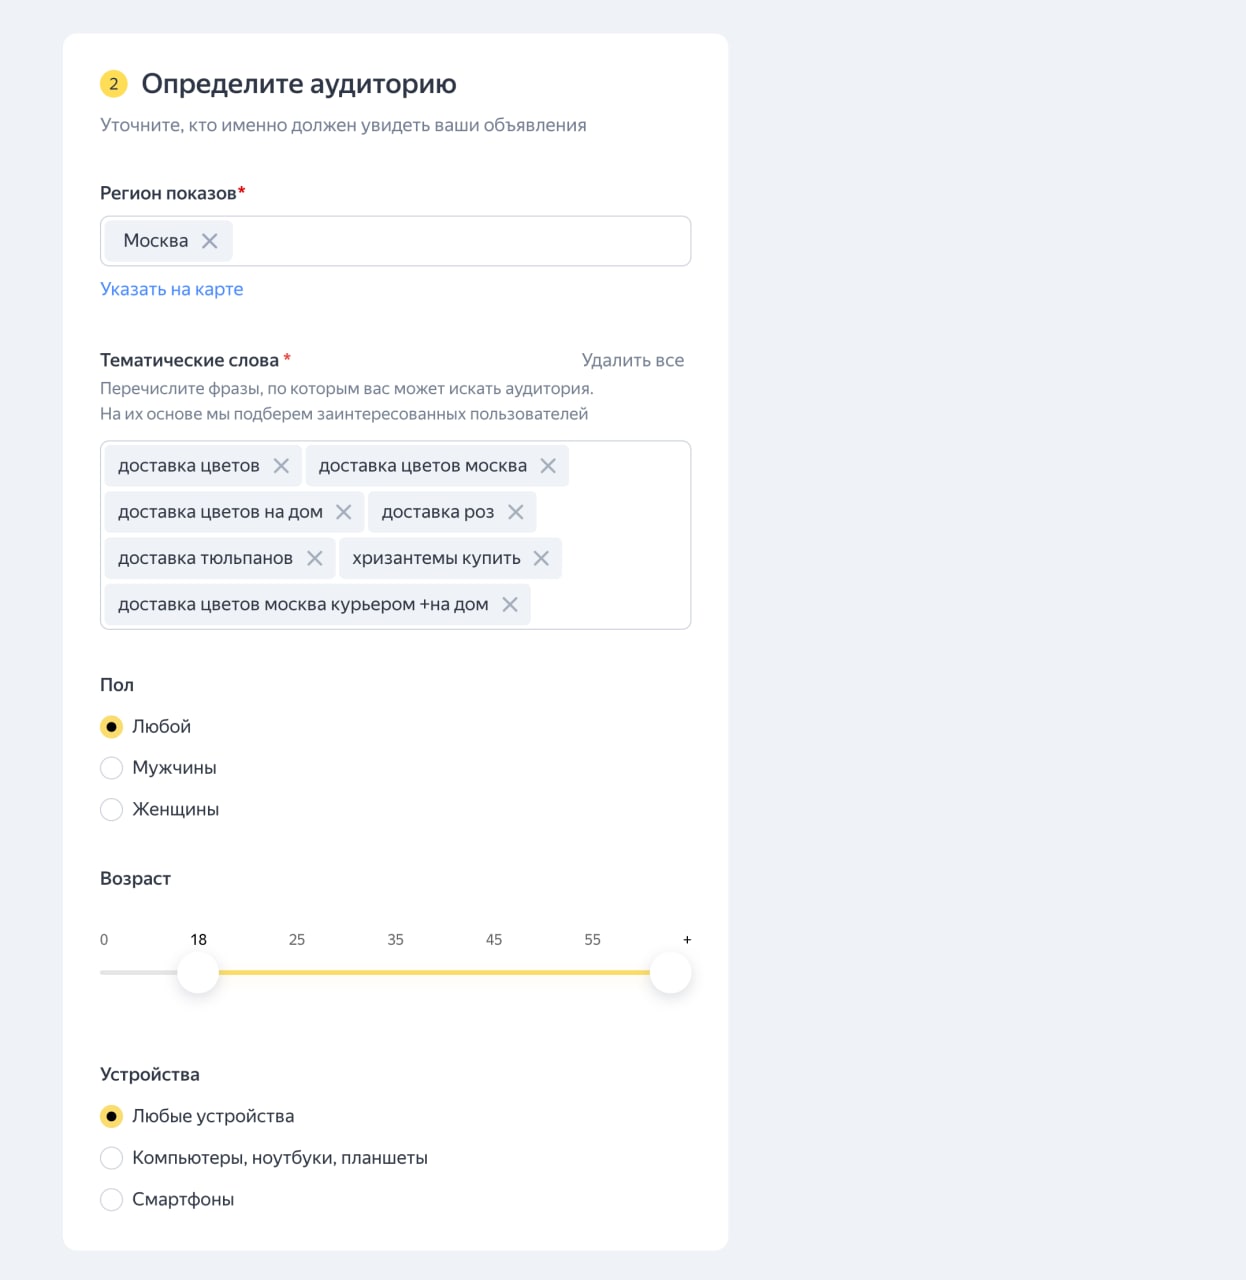Remove the 'доставка тюльпанов' keyword
The width and height of the screenshot is (1246, 1280).
click(x=315, y=558)
